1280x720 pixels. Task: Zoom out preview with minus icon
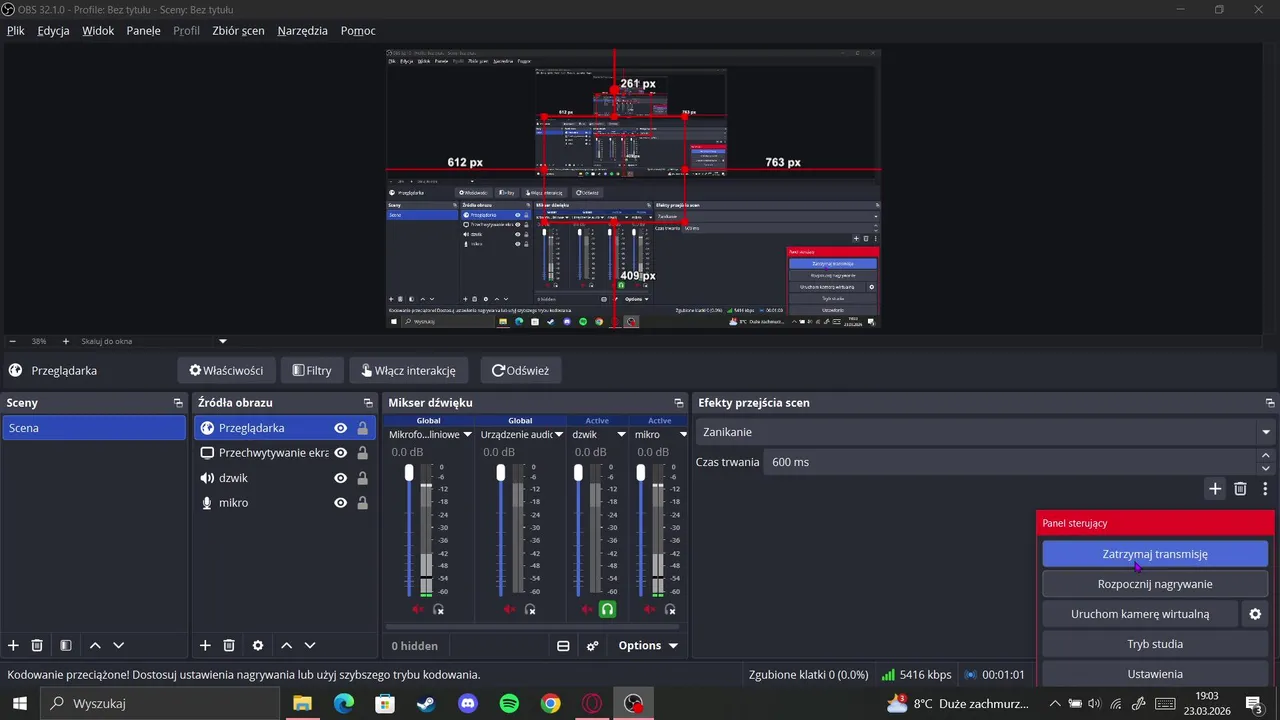(x=12, y=341)
